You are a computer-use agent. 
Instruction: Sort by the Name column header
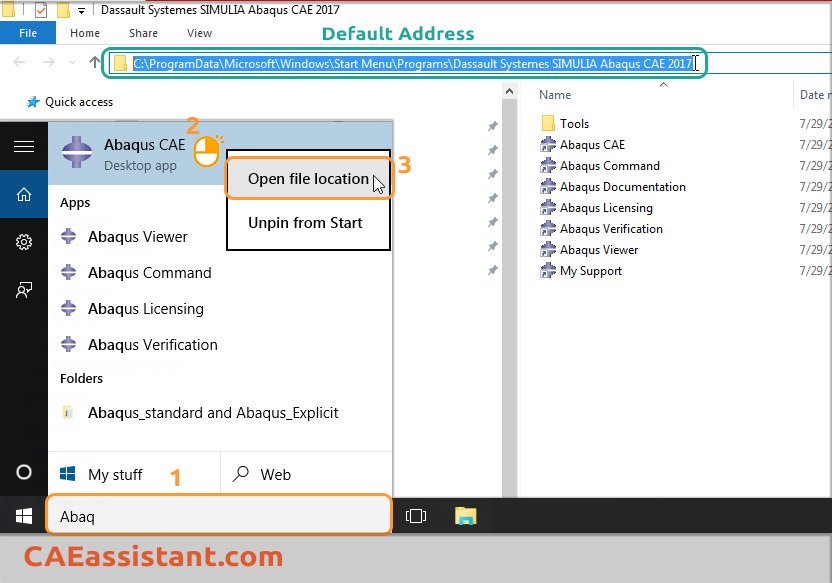(x=555, y=94)
